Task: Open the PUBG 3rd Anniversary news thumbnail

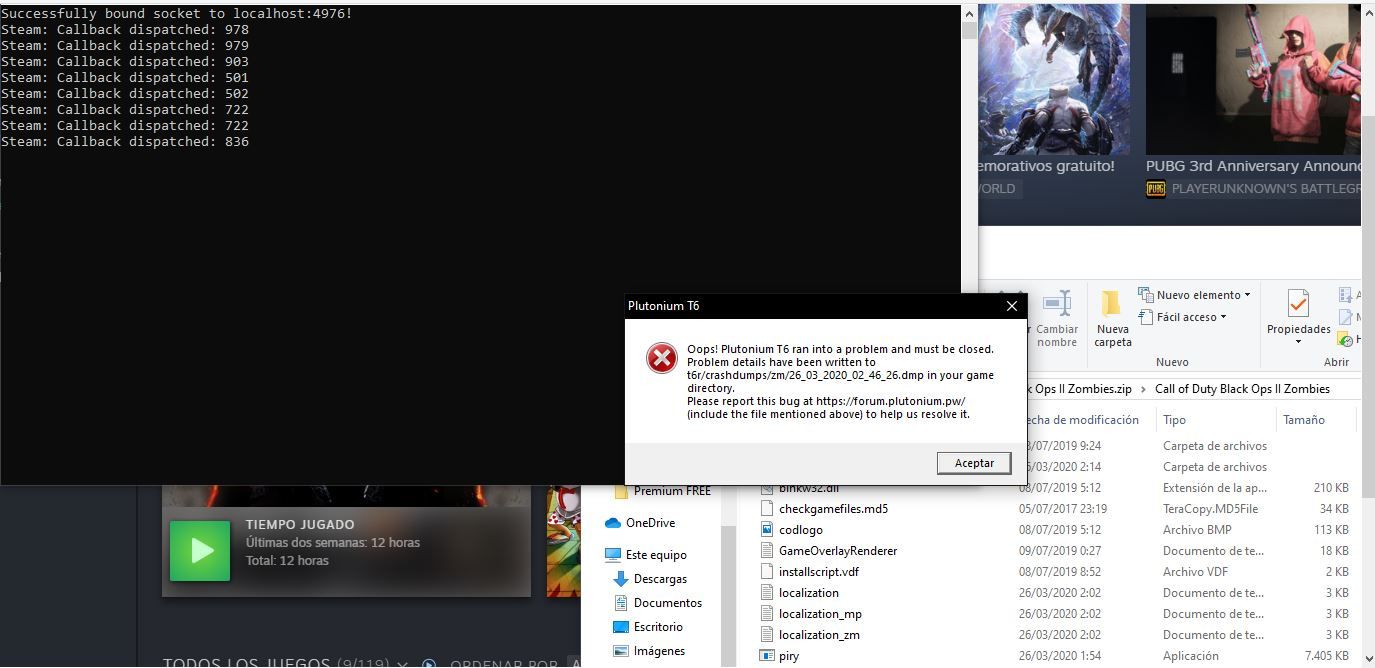Action: coord(1253,79)
